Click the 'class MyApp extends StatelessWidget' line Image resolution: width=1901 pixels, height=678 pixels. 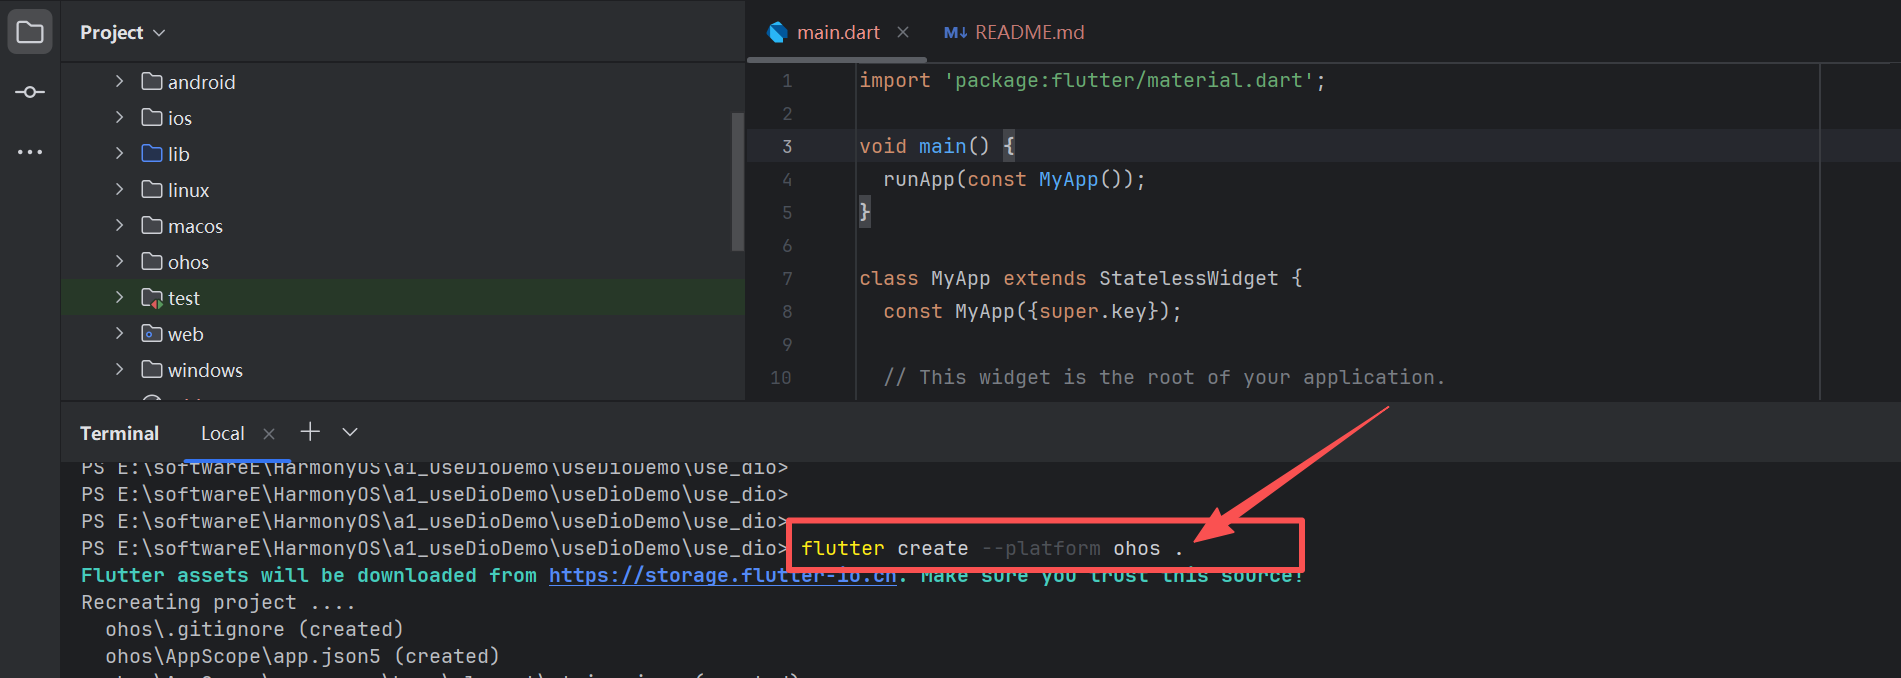(1081, 278)
